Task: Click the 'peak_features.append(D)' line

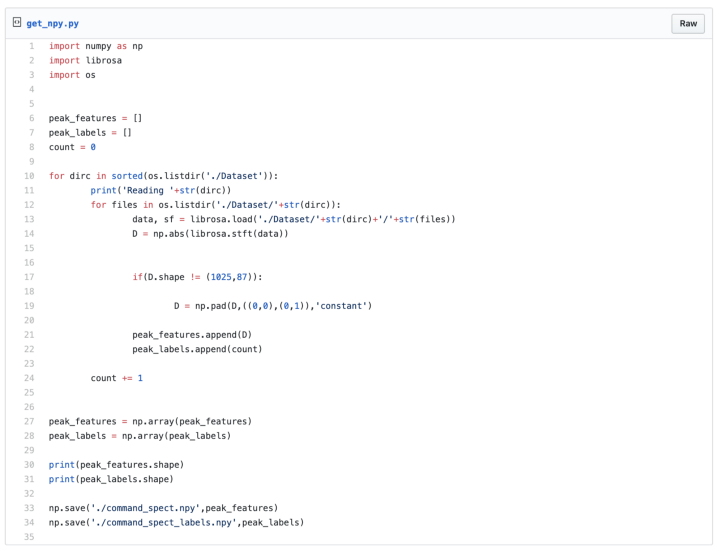Action: click(x=192, y=335)
